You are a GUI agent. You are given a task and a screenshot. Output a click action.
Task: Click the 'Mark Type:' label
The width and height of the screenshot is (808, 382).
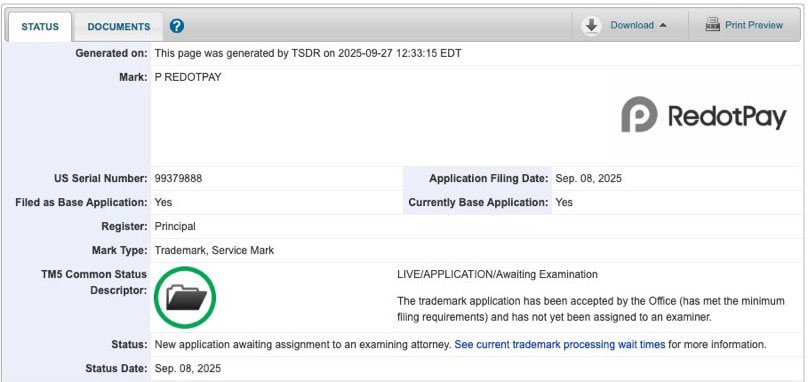[119, 251]
